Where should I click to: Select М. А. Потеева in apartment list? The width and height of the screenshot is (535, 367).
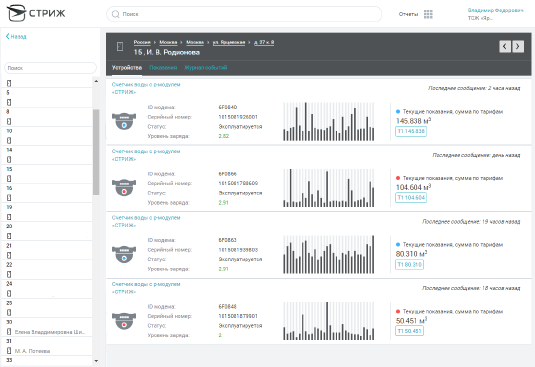[32, 351]
